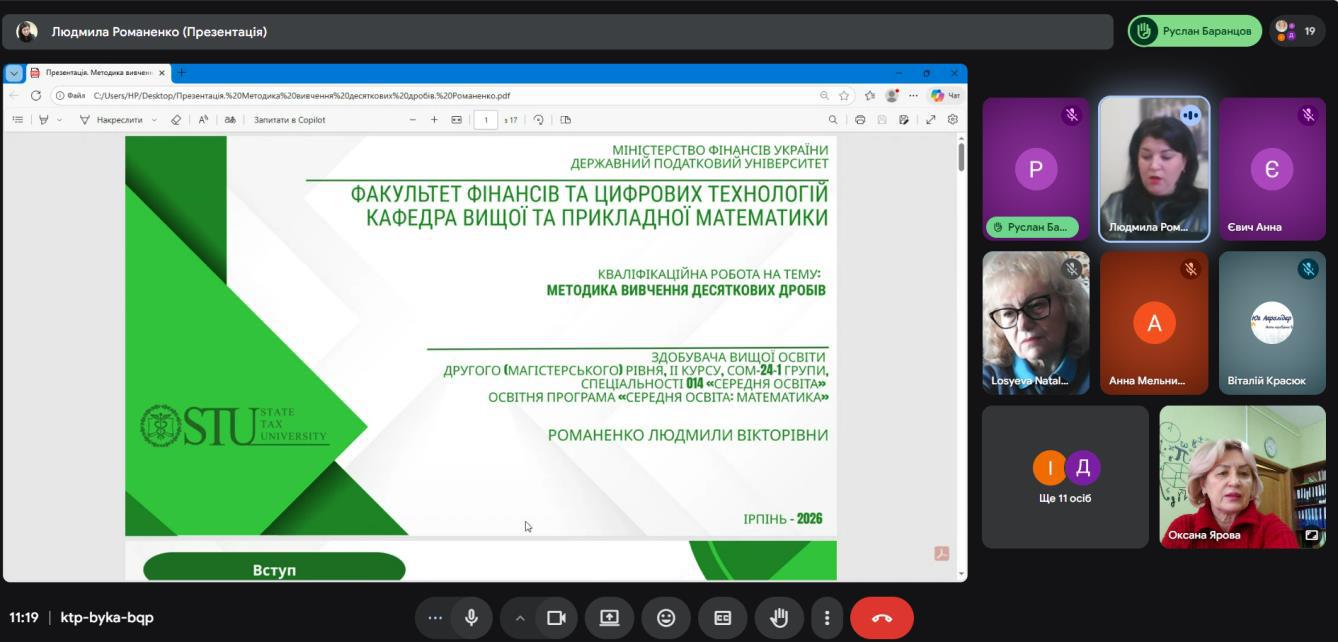Click the print icon in PDF toolbar
Viewport: 1338px width, 642px height.
point(860,120)
